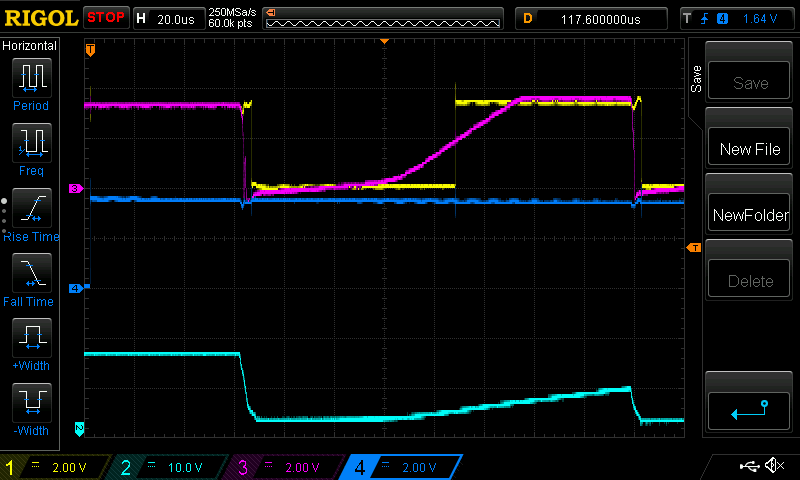Click the back return arrow button
Image resolution: width=800 pixels, height=480 pixels.
click(x=749, y=411)
